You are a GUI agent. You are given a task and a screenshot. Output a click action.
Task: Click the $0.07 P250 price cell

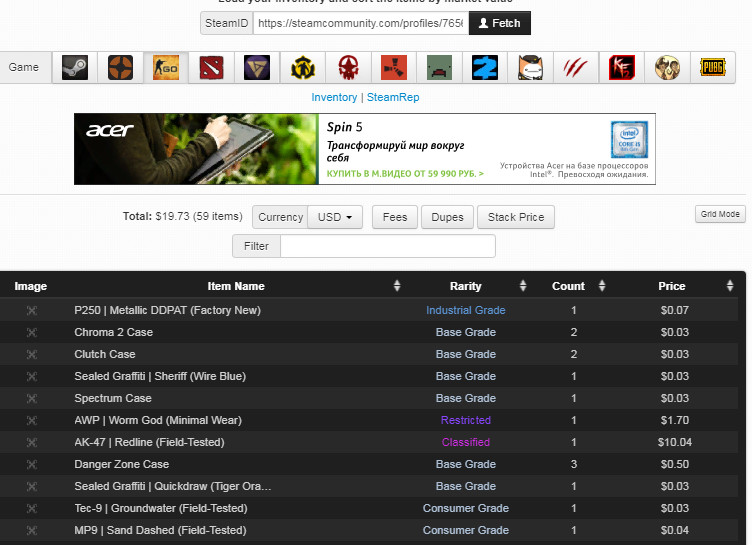click(x=674, y=310)
